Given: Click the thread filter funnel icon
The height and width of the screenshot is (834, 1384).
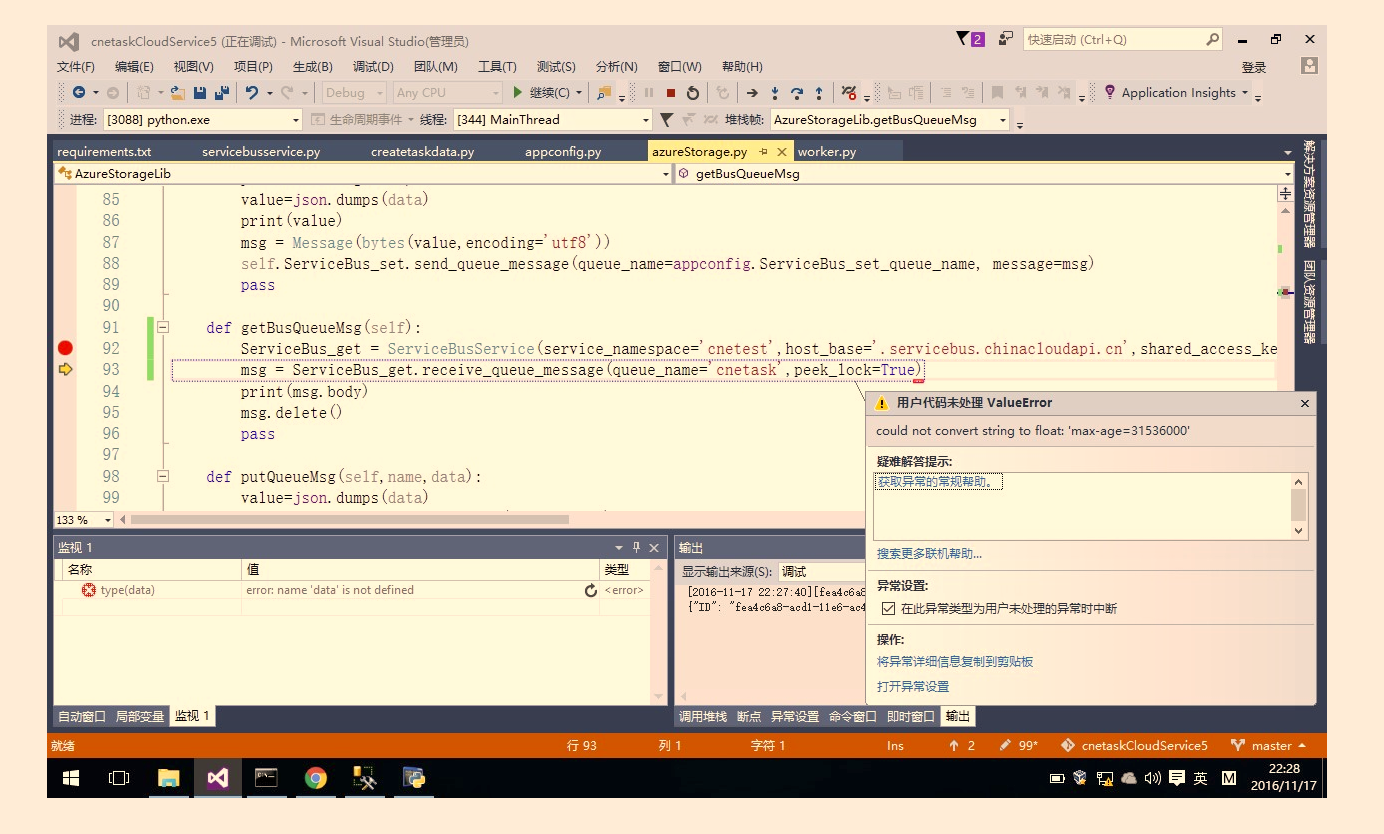Looking at the screenshot, I should tap(666, 120).
